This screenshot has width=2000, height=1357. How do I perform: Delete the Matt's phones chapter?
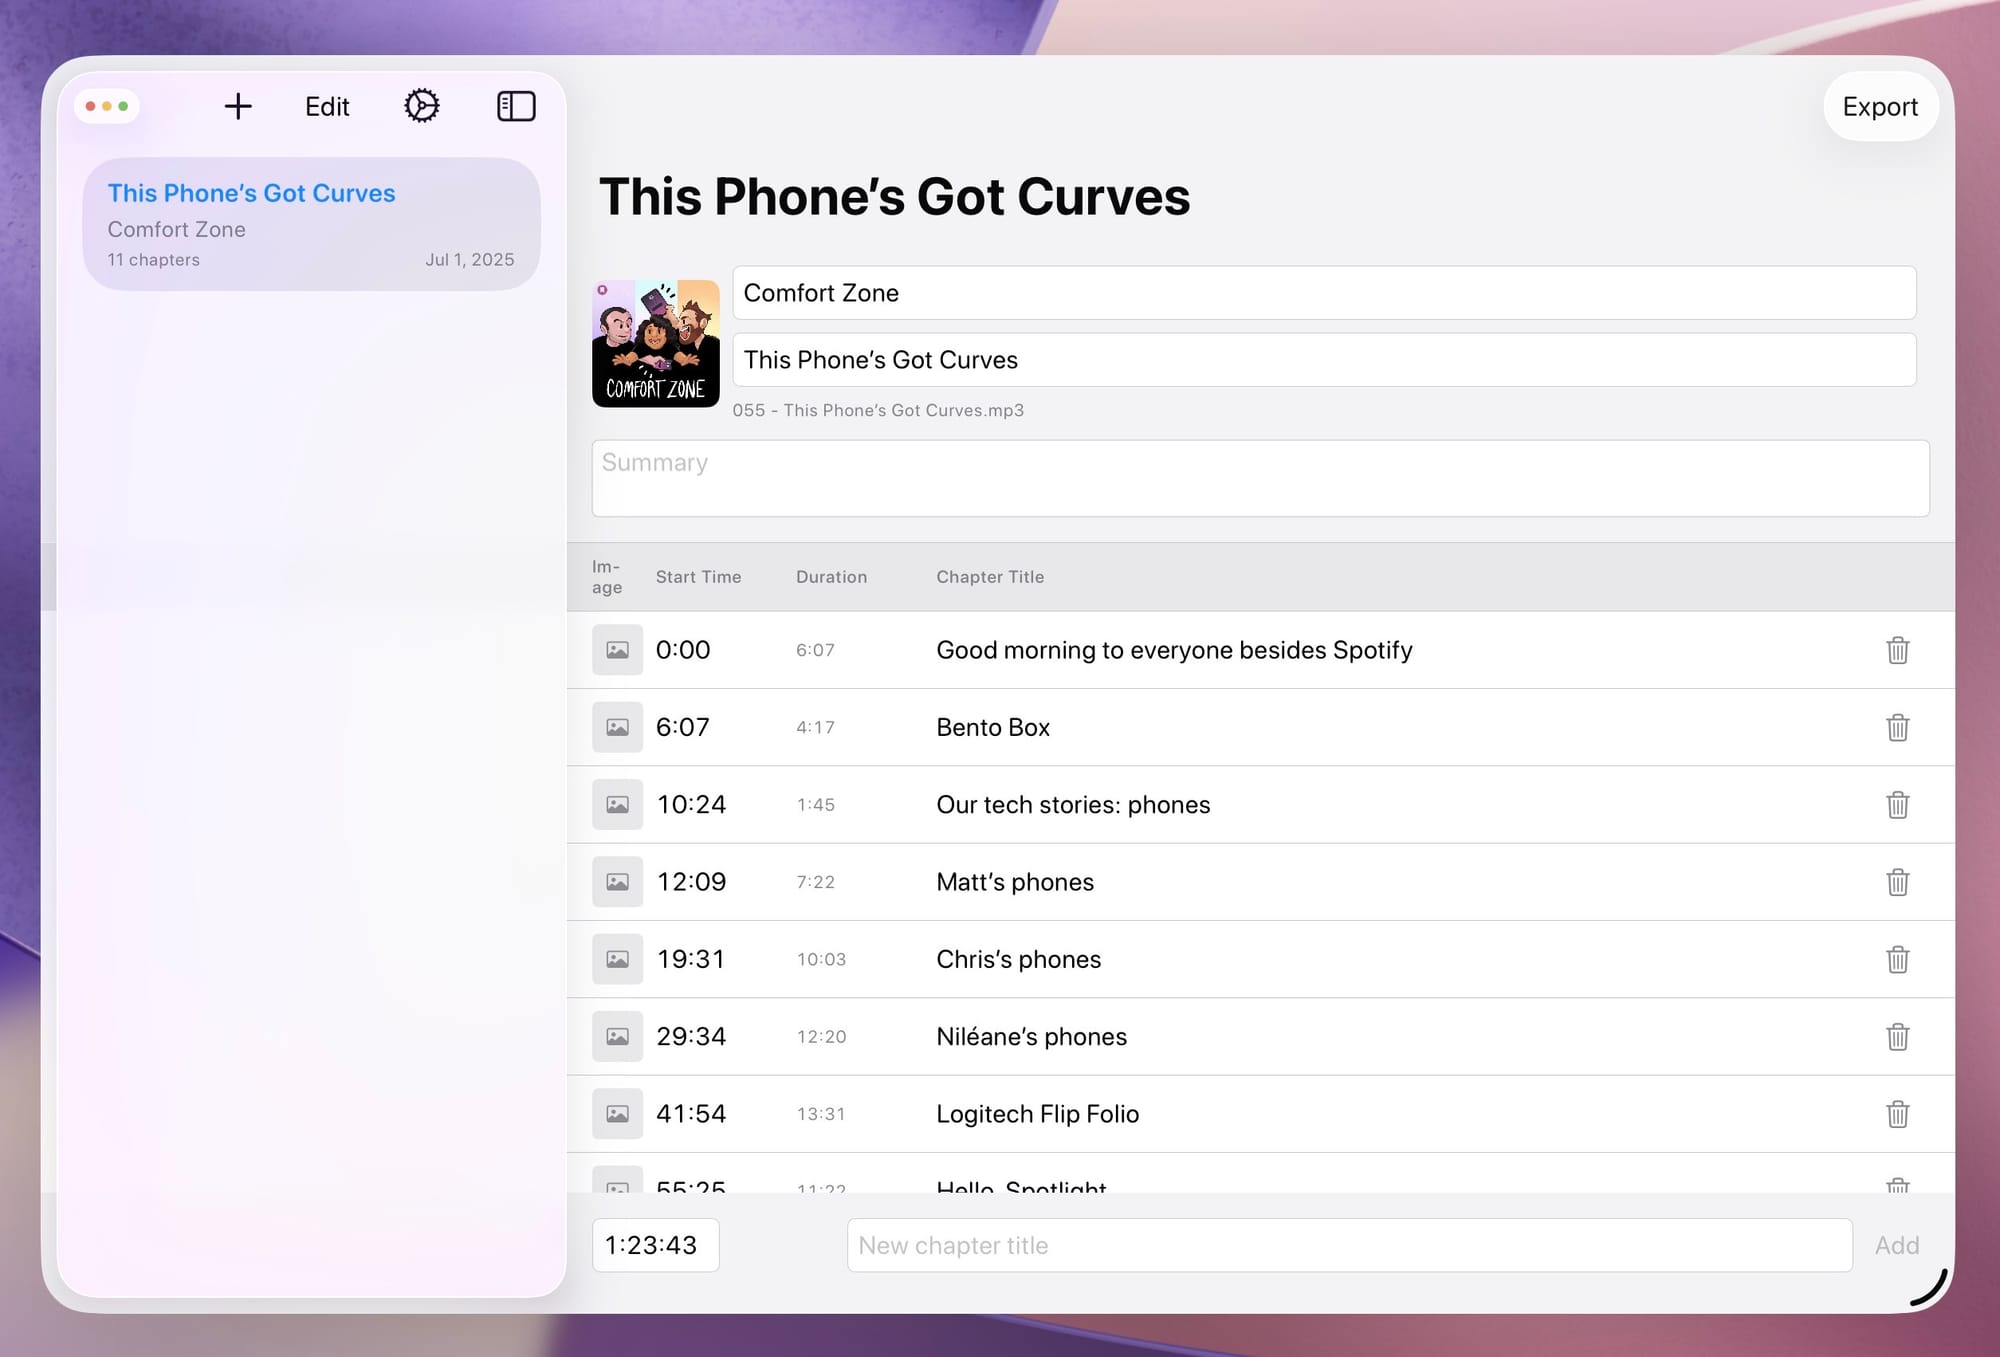click(x=1897, y=882)
